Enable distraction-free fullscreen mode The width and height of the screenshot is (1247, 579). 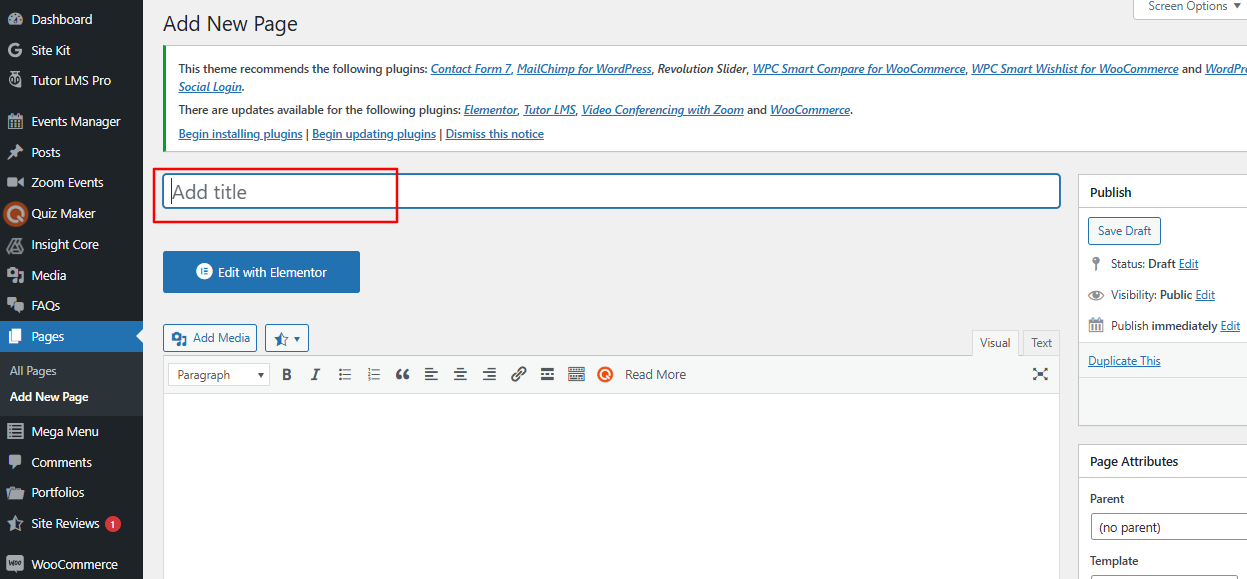[1040, 374]
